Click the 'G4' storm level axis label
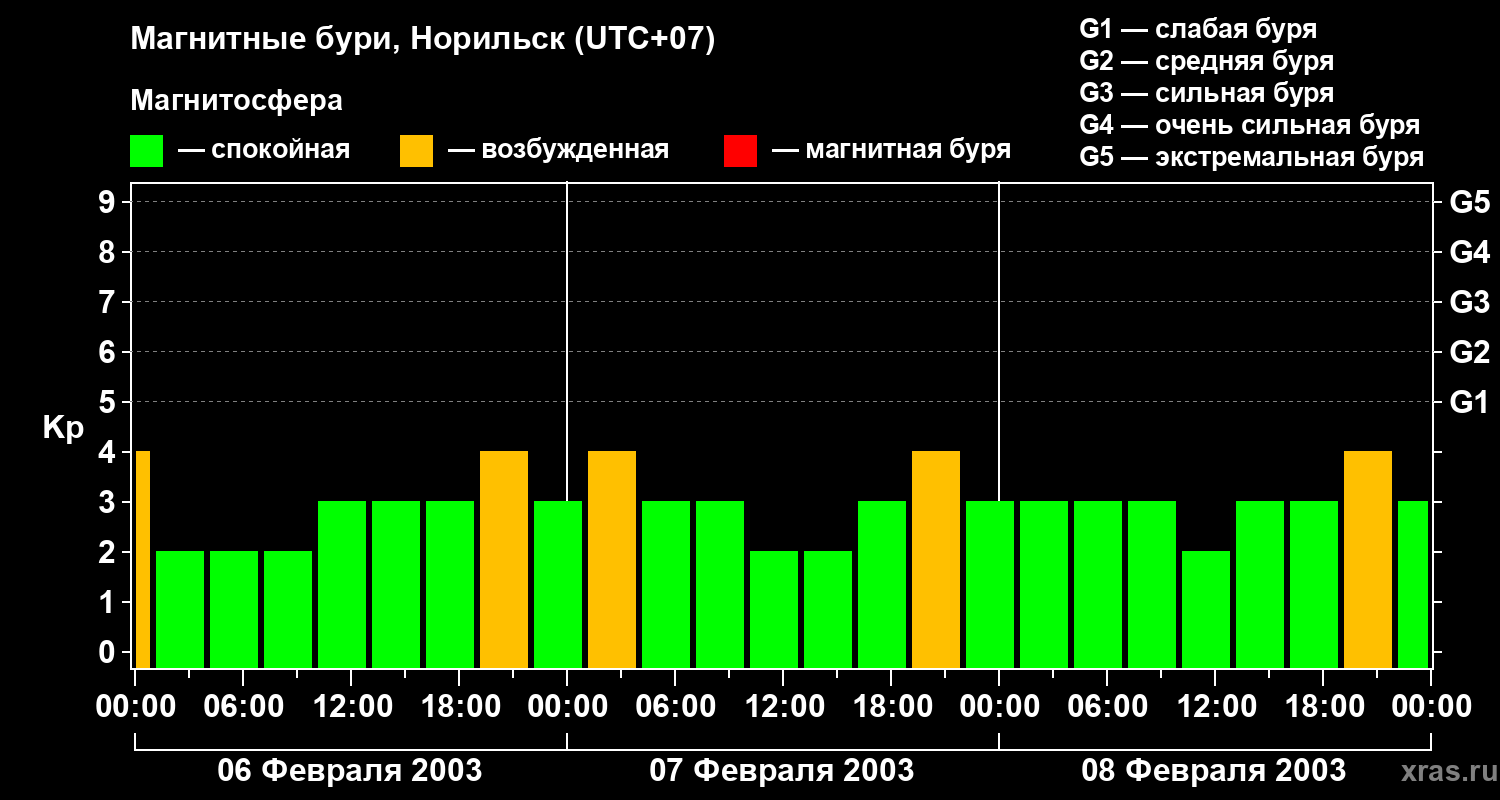1500x800 pixels. pos(1469,252)
